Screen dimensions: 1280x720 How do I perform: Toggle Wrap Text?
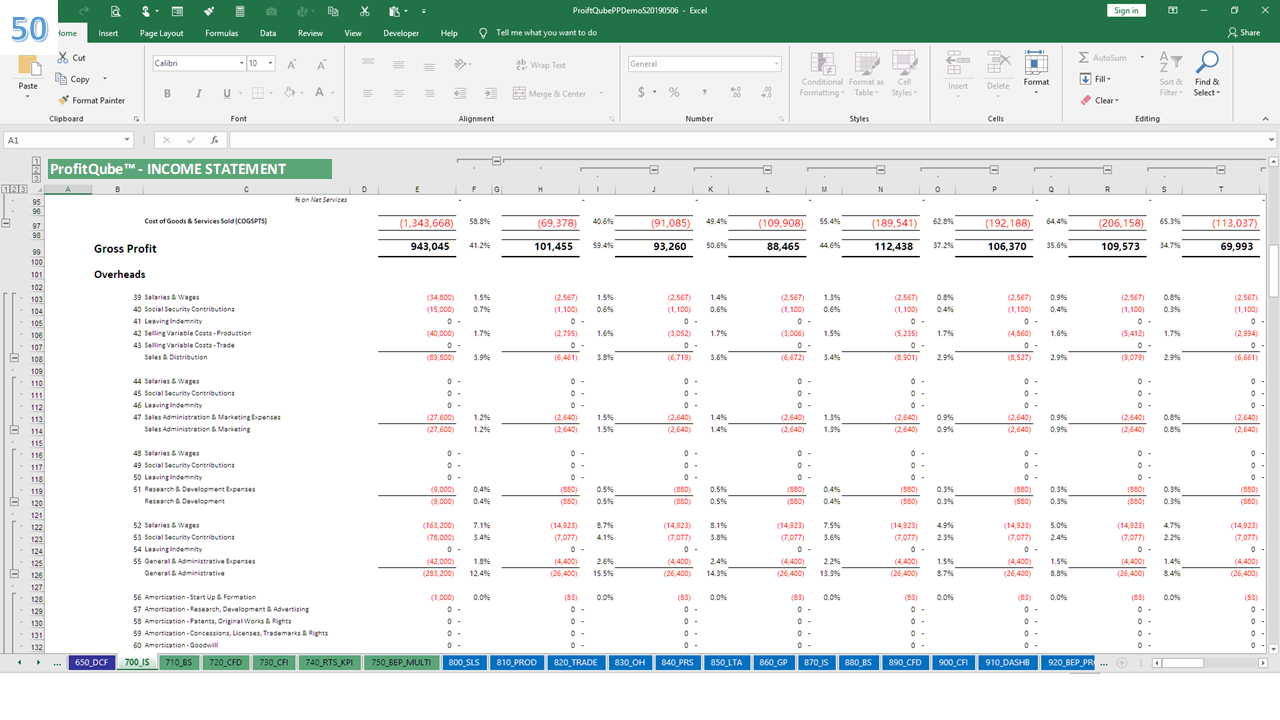(540, 65)
